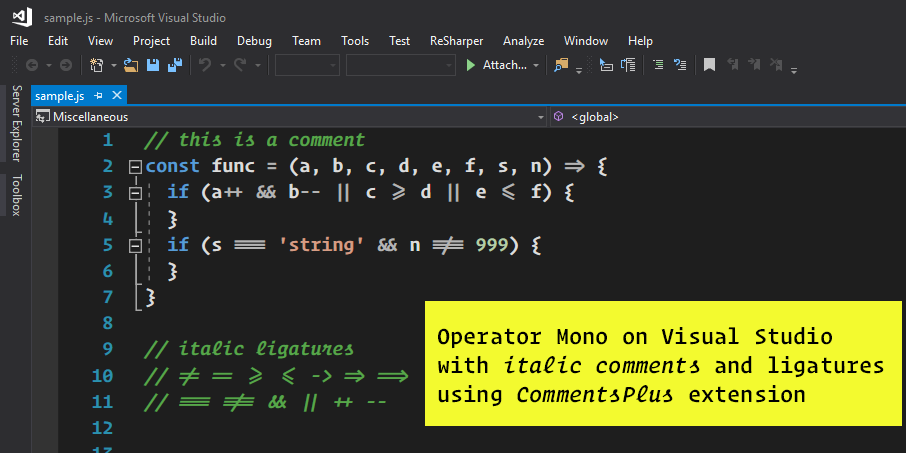
Task: Click the clear all bookmarks icon
Action: pyautogui.click(x=776, y=65)
